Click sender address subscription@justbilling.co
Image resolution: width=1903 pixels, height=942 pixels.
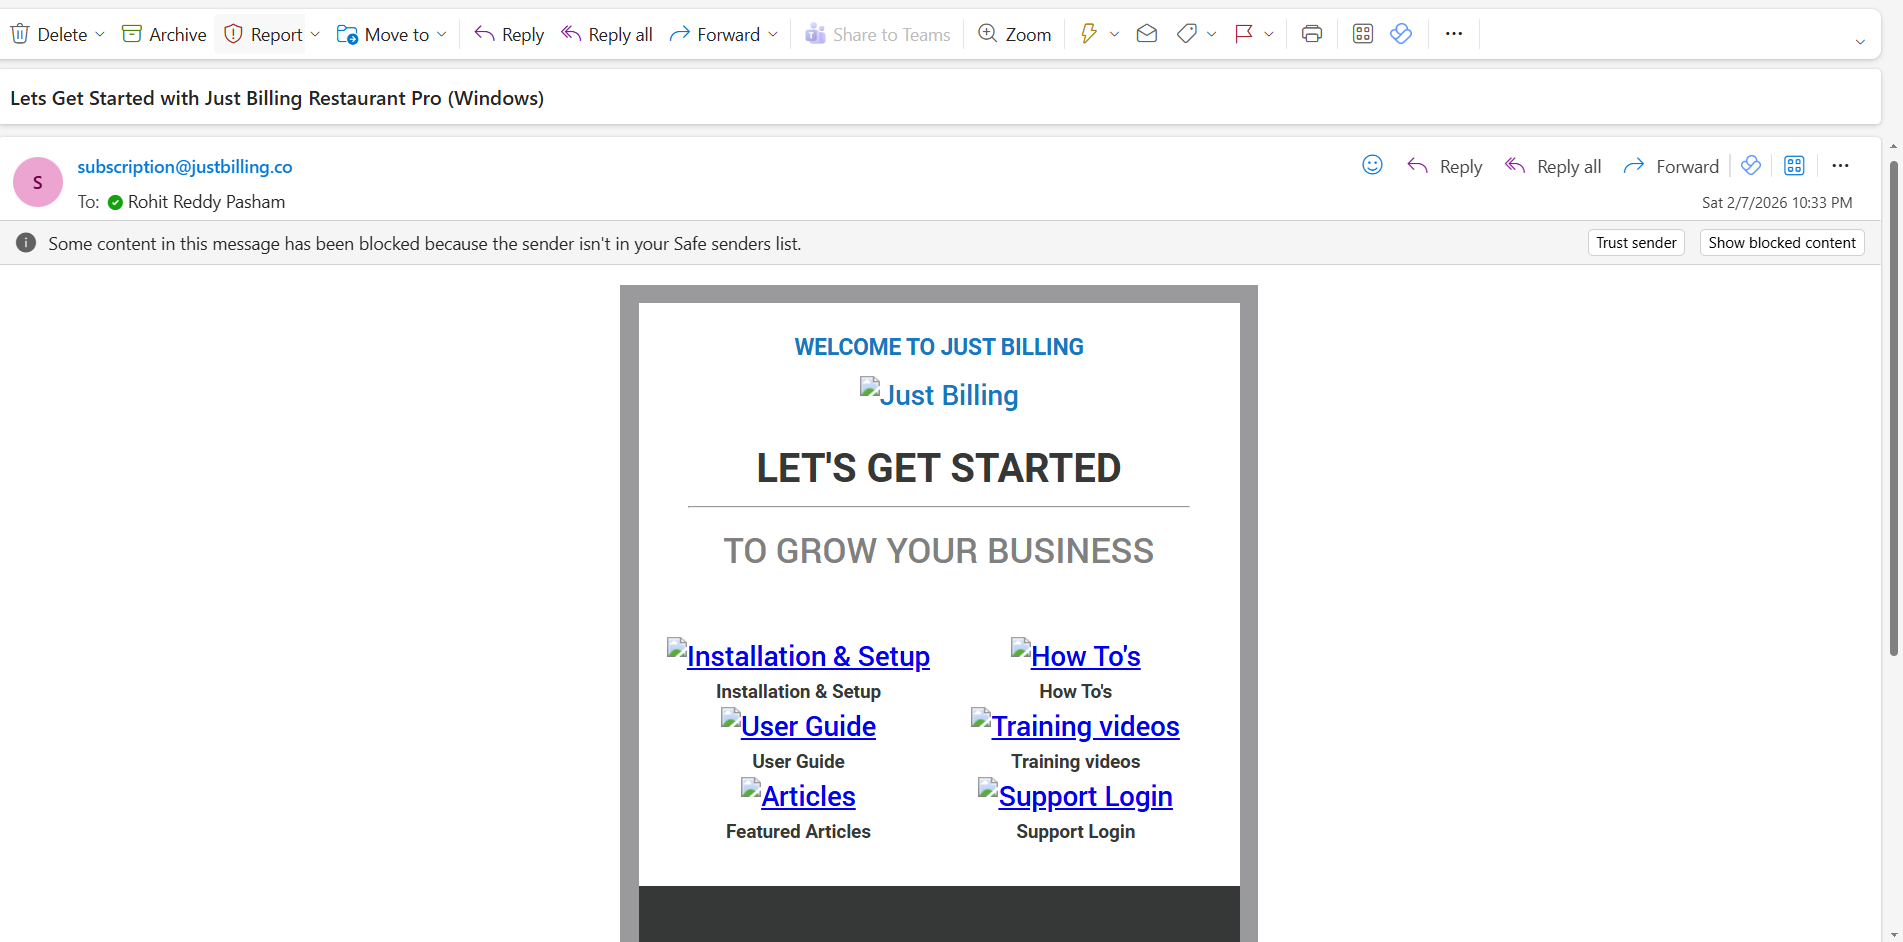click(185, 167)
